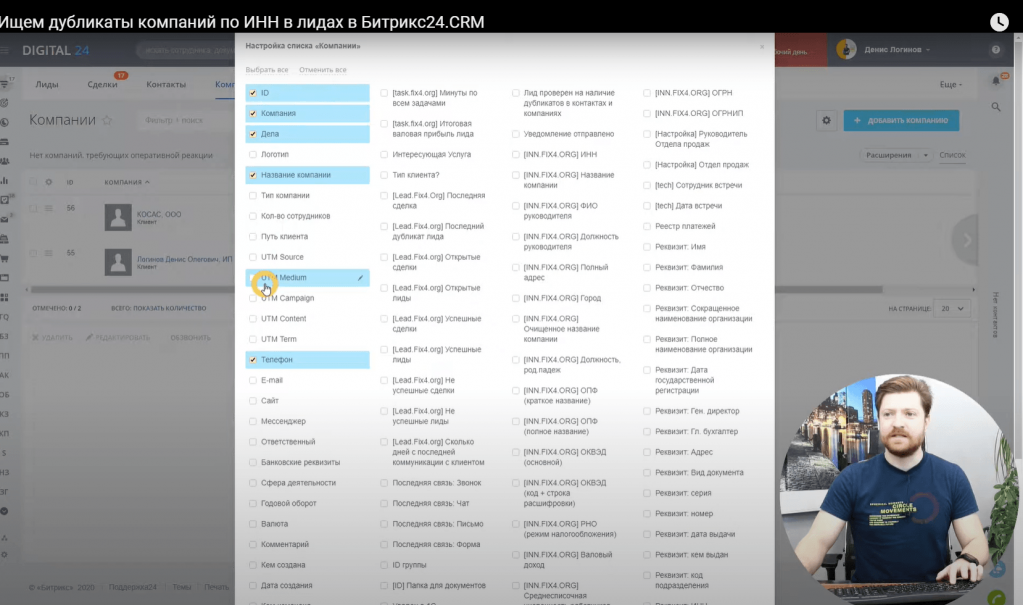Click the Добавить компанию button
Image resolution: width=1023 pixels, height=605 pixels.
pos(901,120)
